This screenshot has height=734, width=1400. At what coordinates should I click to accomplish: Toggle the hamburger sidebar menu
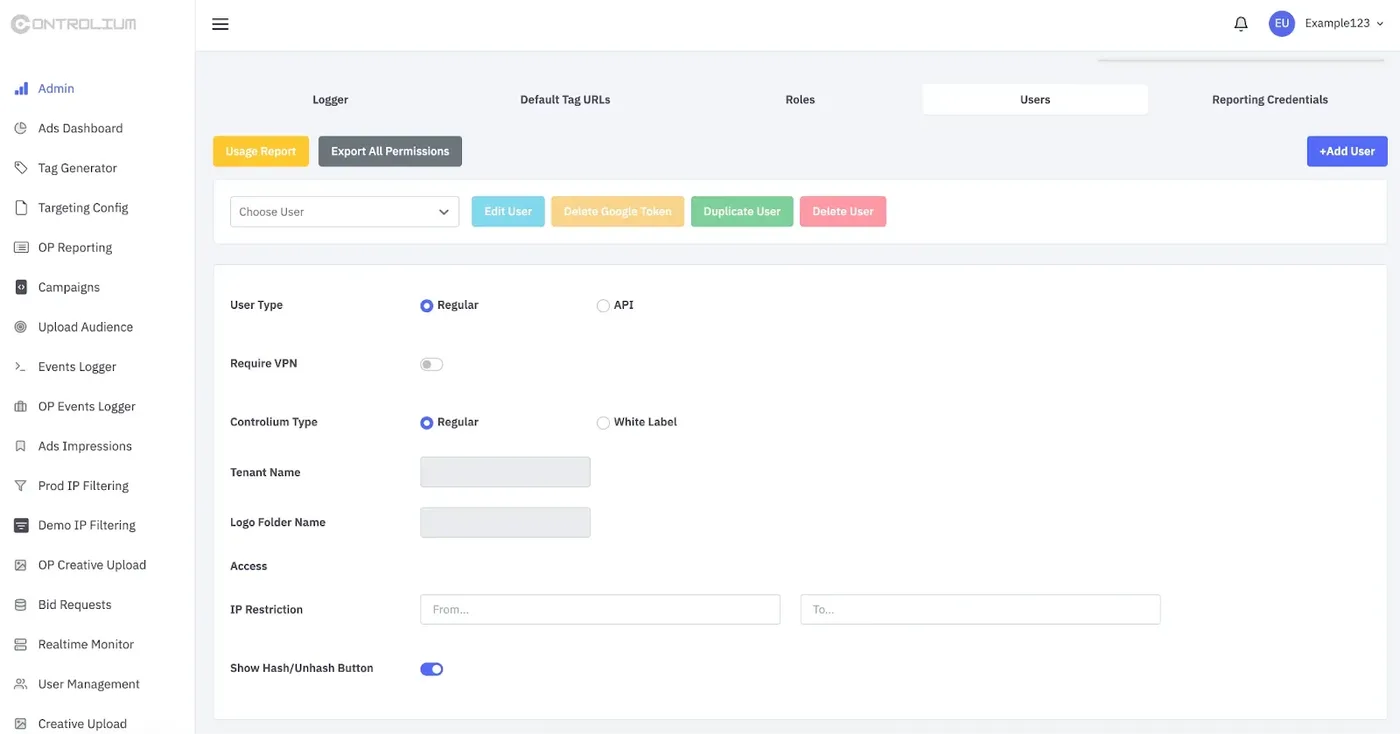coord(221,24)
